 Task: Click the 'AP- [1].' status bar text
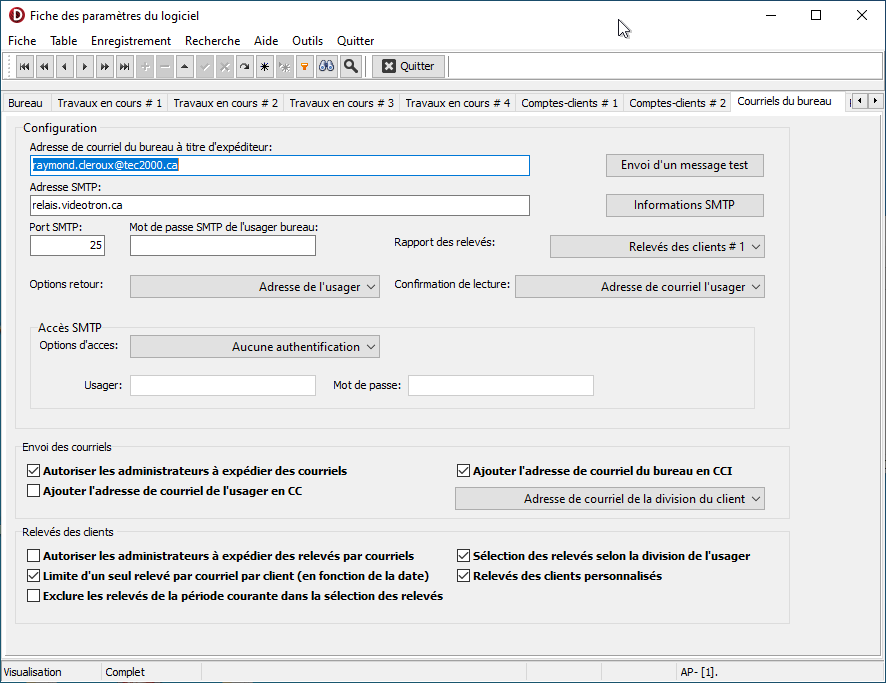699,672
